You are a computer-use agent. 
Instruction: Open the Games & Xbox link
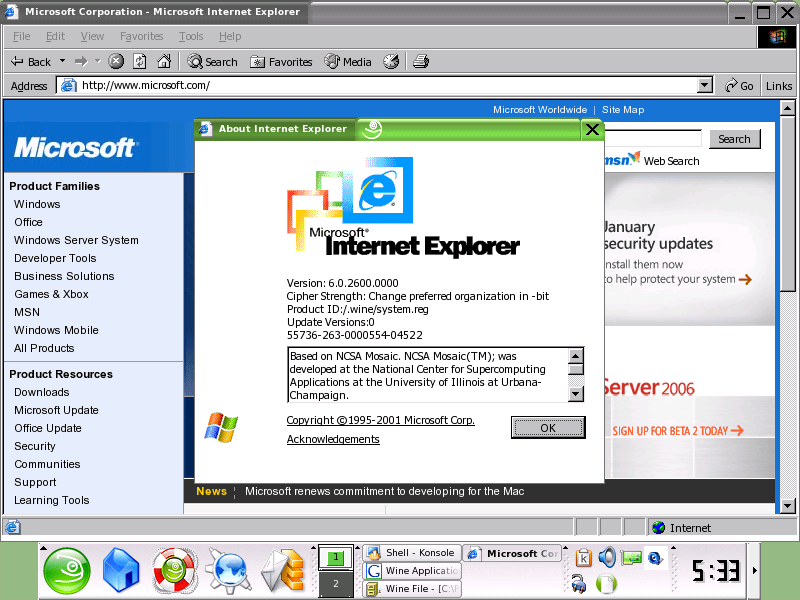[52, 294]
